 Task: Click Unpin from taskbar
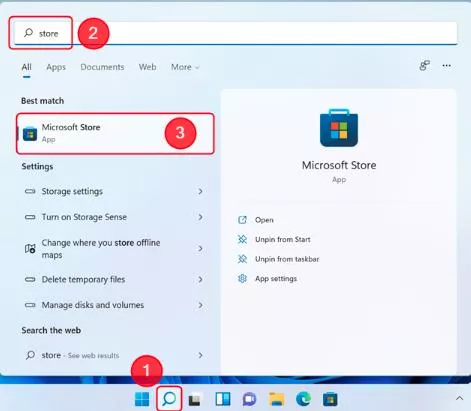tap(287, 259)
